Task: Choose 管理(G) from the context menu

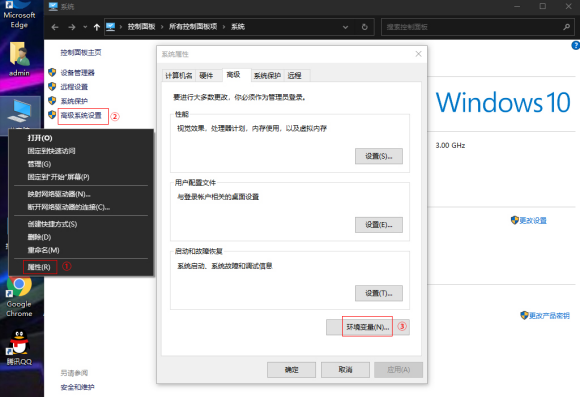Action: pyautogui.click(x=81, y=164)
